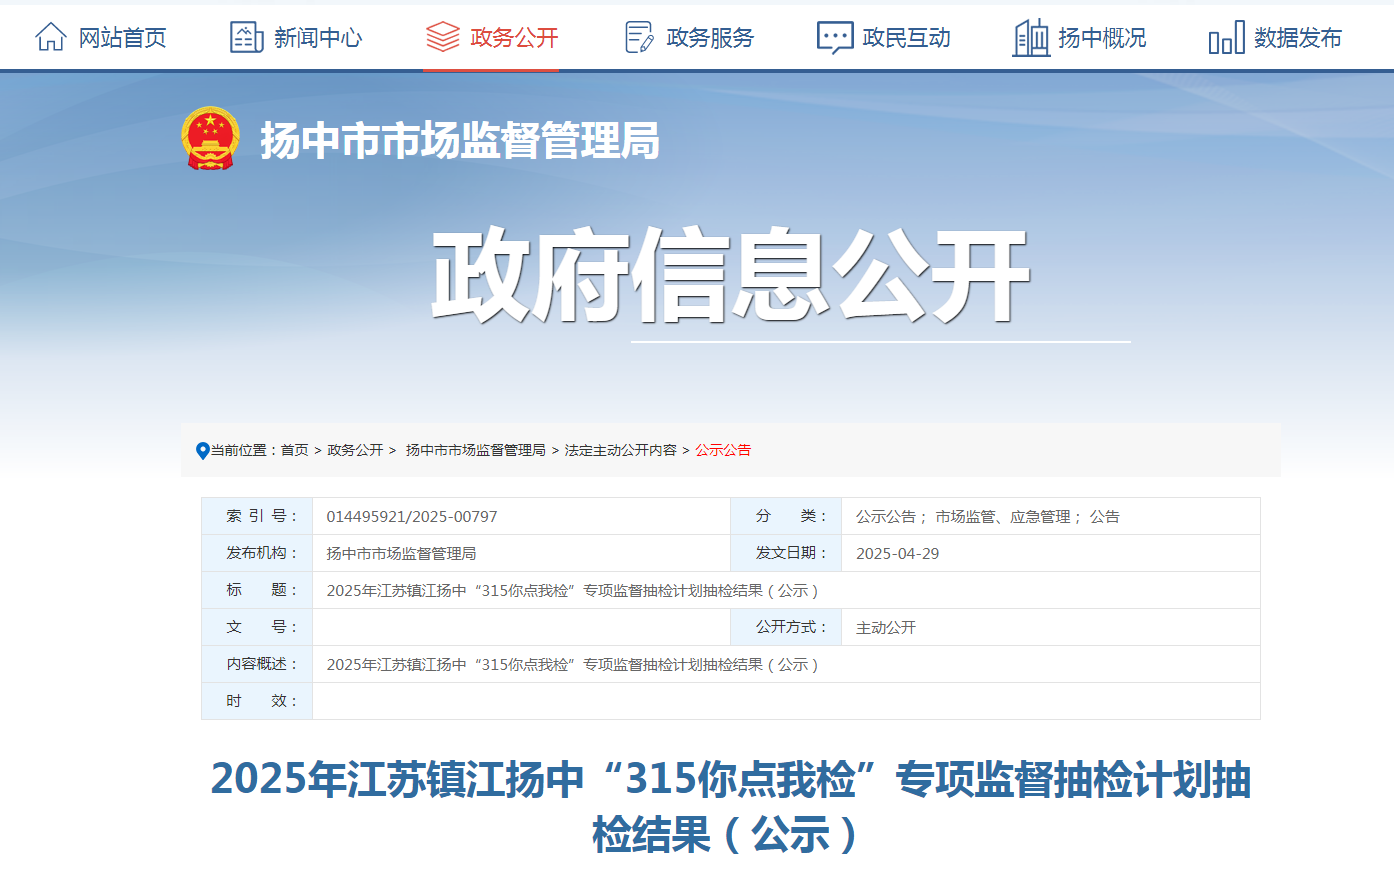
Task: Click the publishing agency value 扬中市市场监督管理局
Action: pyautogui.click(x=401, y=554)
